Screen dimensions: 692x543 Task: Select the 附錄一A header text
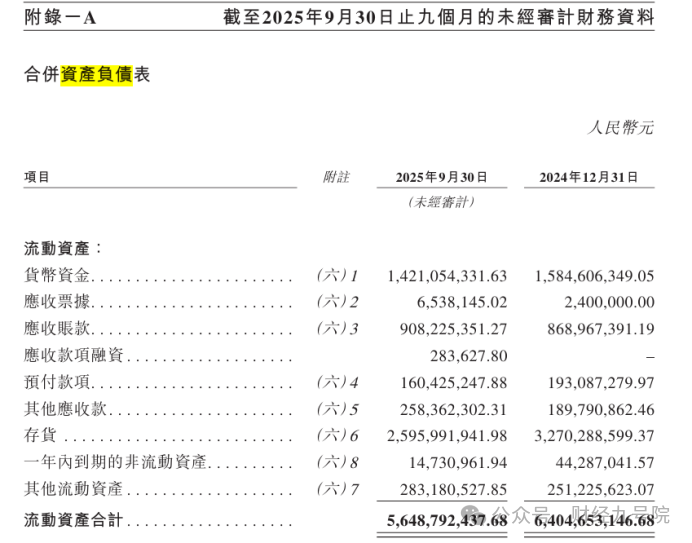click(60, 18)
